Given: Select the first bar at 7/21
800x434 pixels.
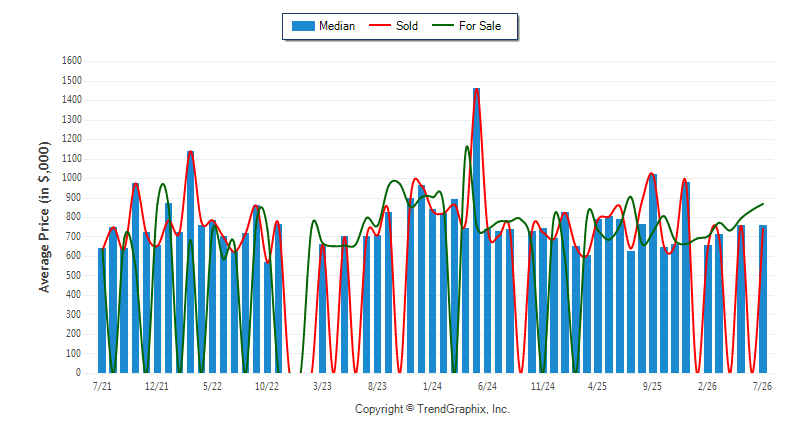Looking at the screenshot, I should click(102, 311).
